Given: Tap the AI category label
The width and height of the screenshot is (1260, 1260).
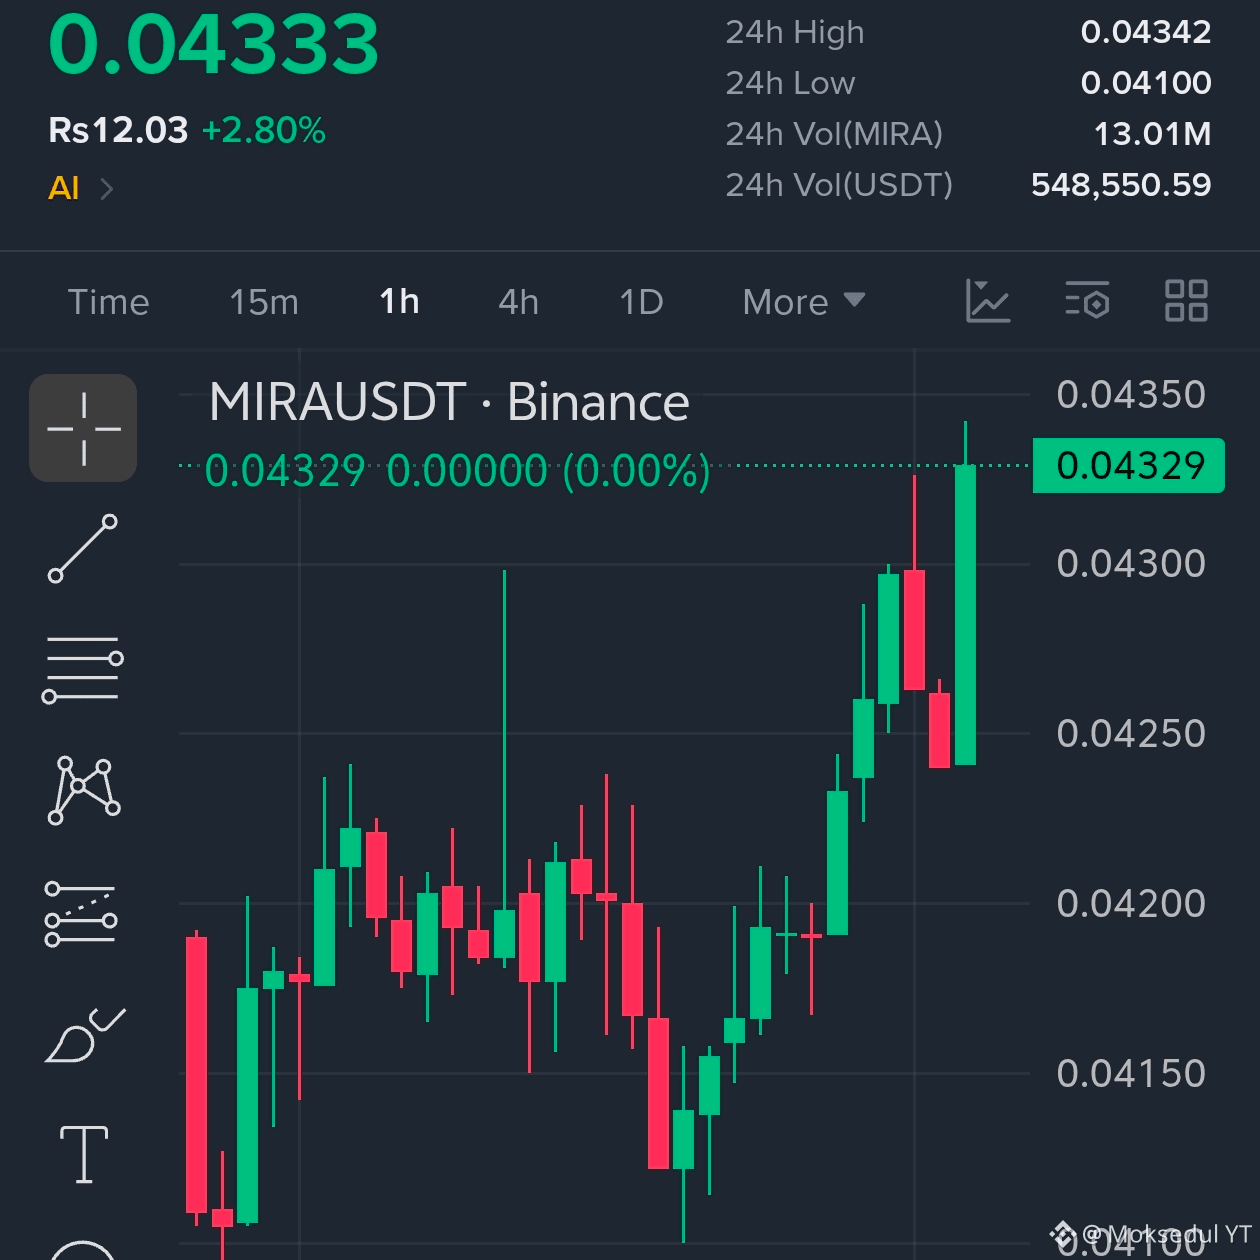Looking at the screenshot, I should [64, 188].
